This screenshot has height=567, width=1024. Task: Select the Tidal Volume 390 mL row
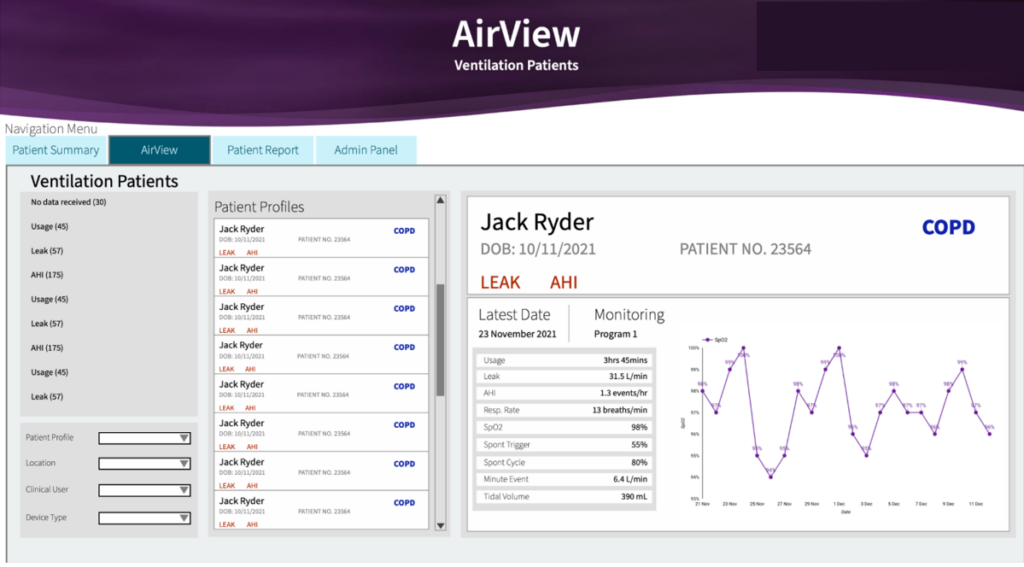tap(564, 497)
